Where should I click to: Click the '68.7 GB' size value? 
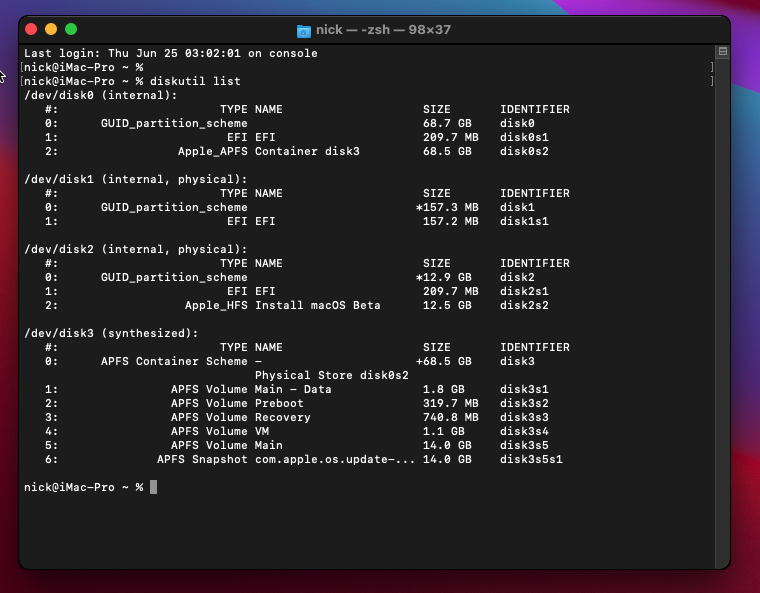tap(447, 123)
